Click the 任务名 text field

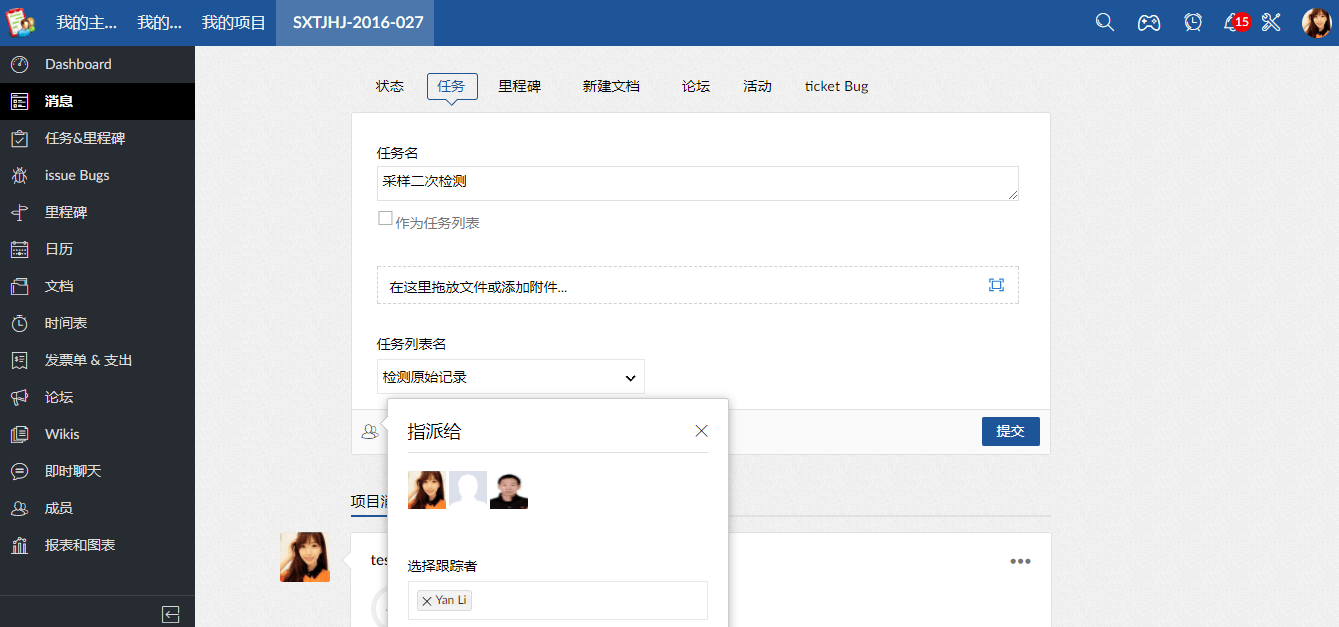[x=697, y=183]
